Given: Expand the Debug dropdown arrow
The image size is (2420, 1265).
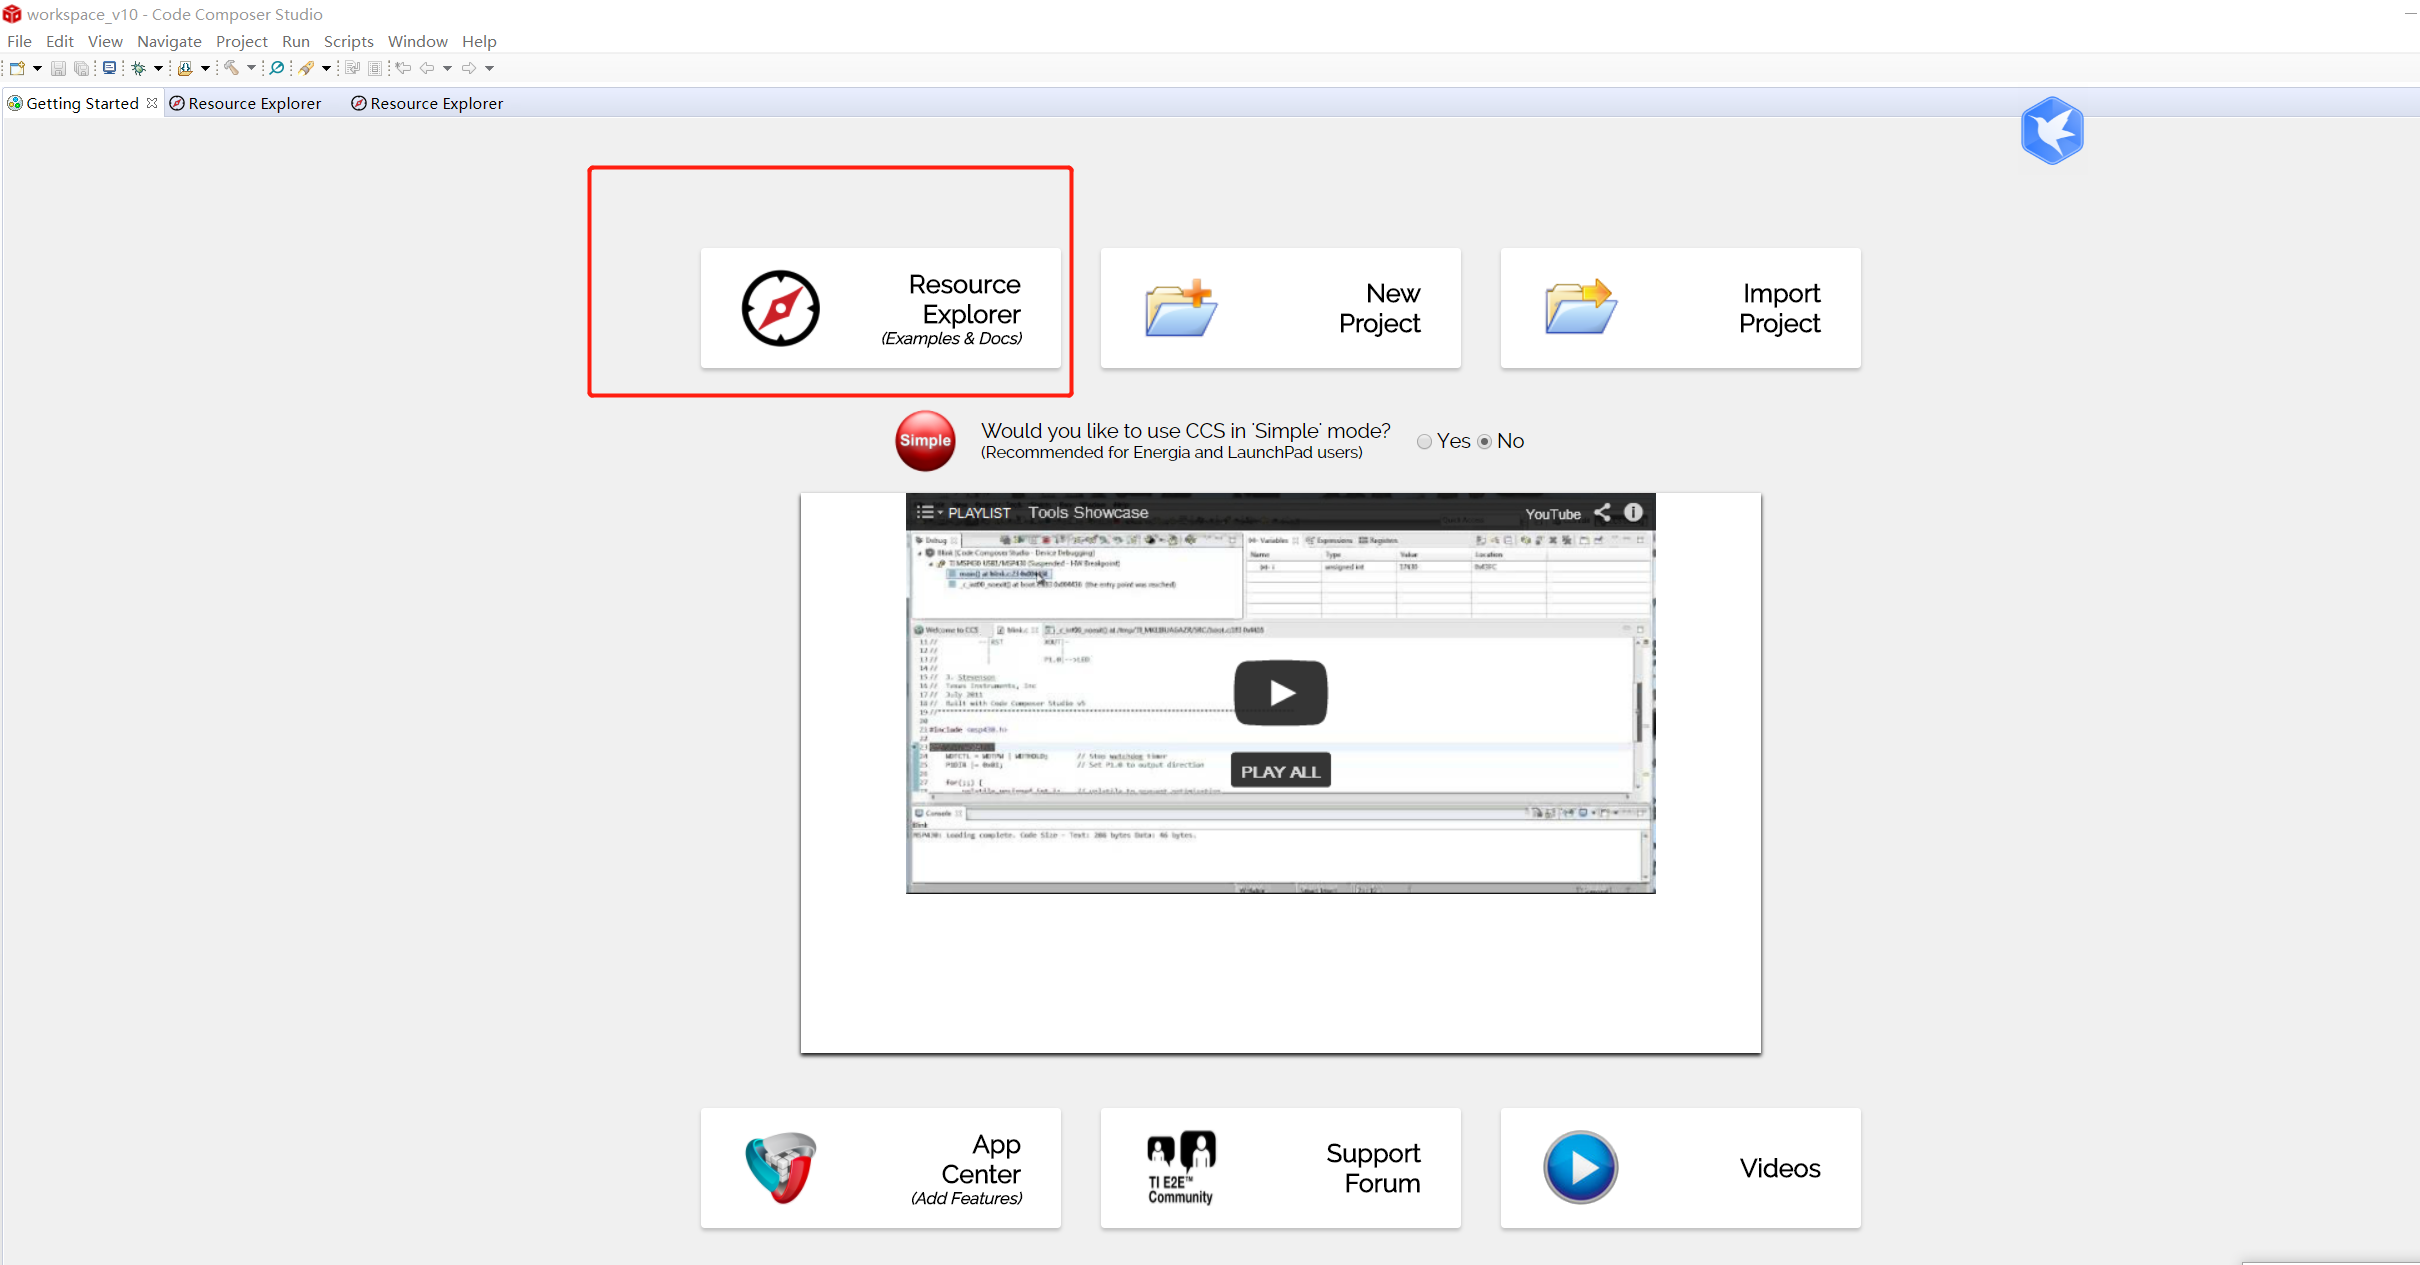Looking at the screenshot, I should tap(158, 68).
